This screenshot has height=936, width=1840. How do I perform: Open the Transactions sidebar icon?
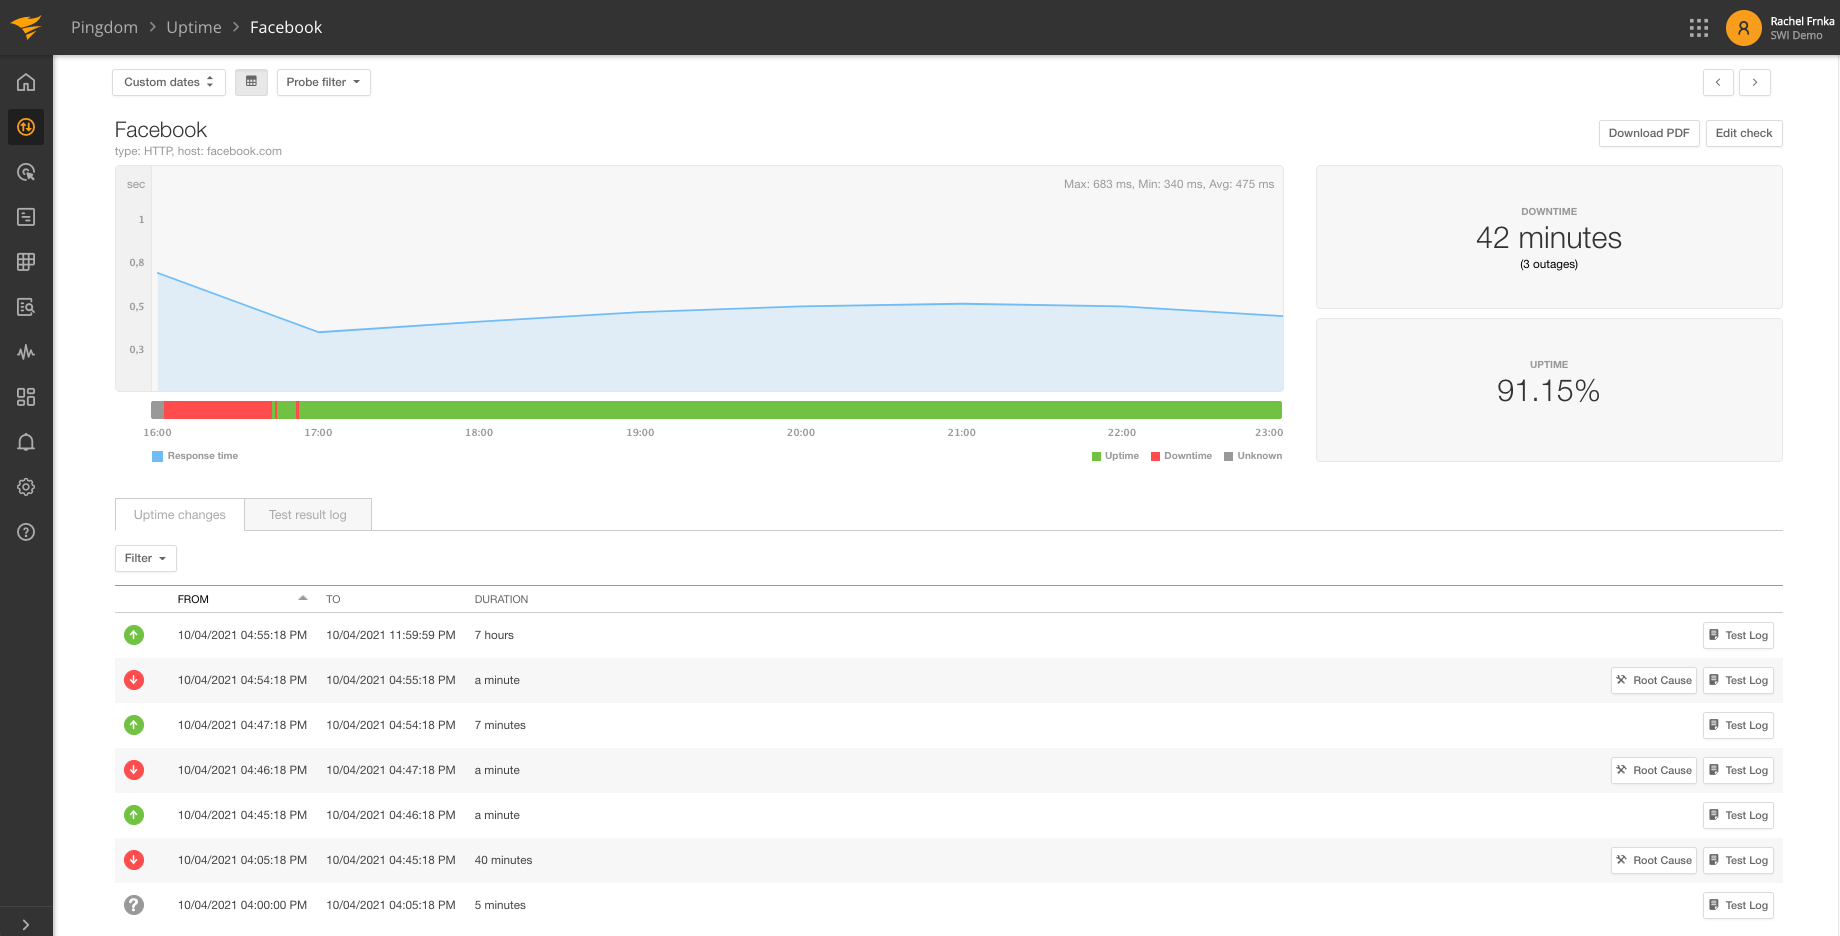coord(26,217)
